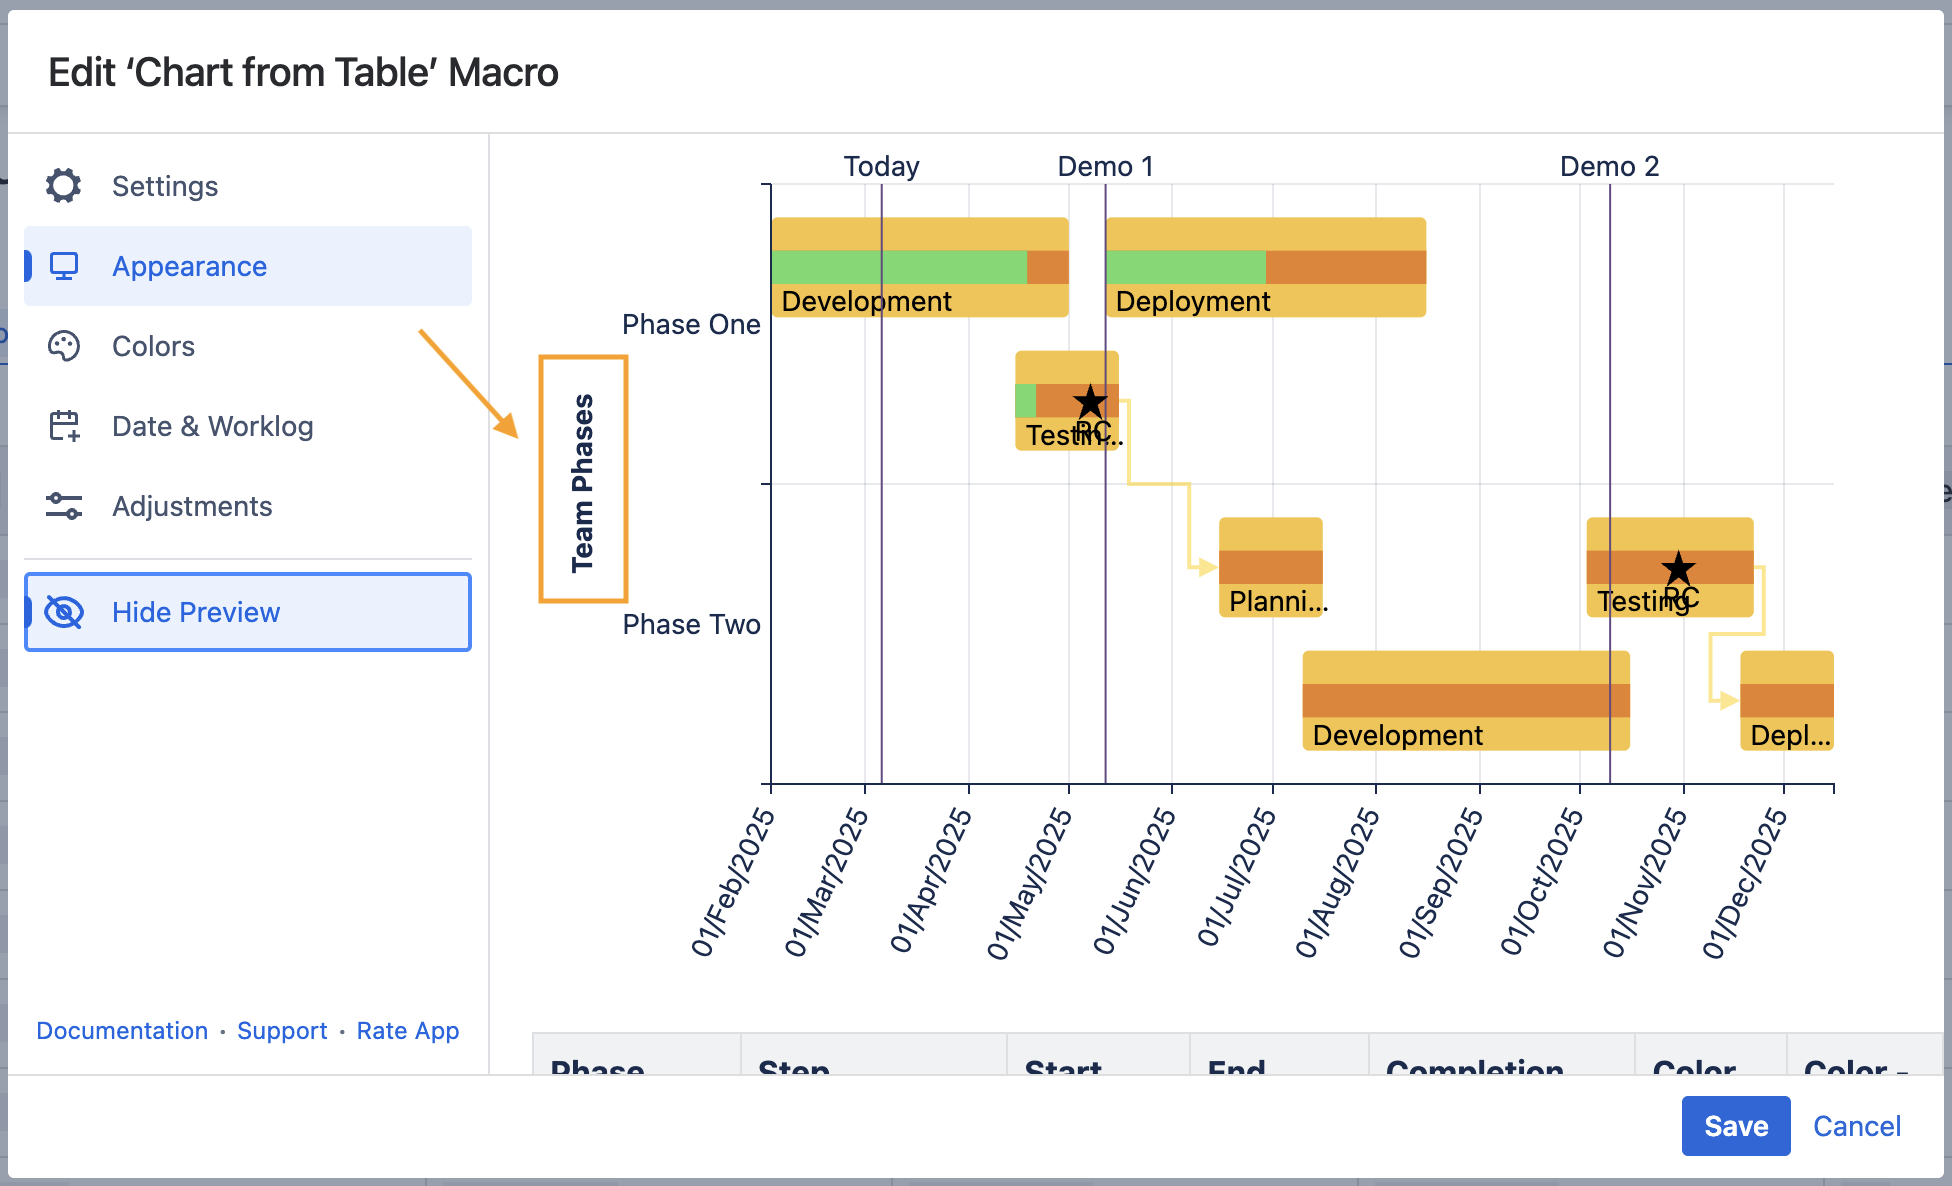
Task: Click the Save button
Action: (x=1736, y=1126)
